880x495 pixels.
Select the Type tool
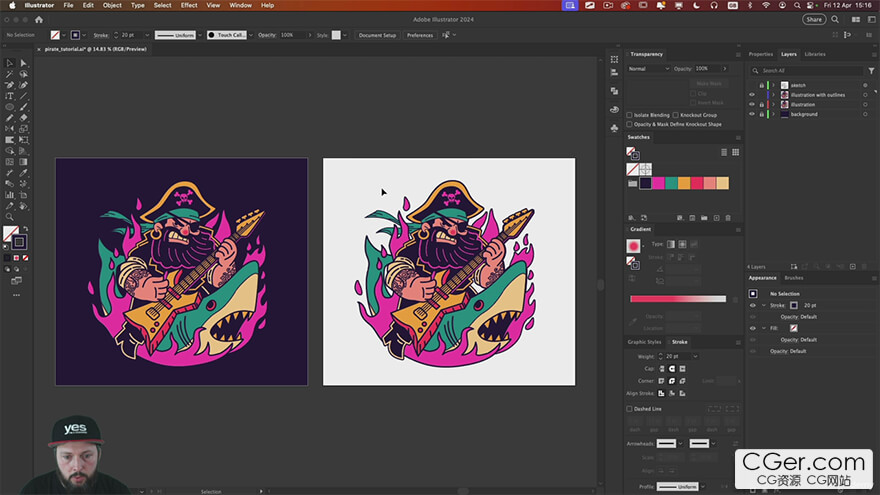click(x=10, y=96)
